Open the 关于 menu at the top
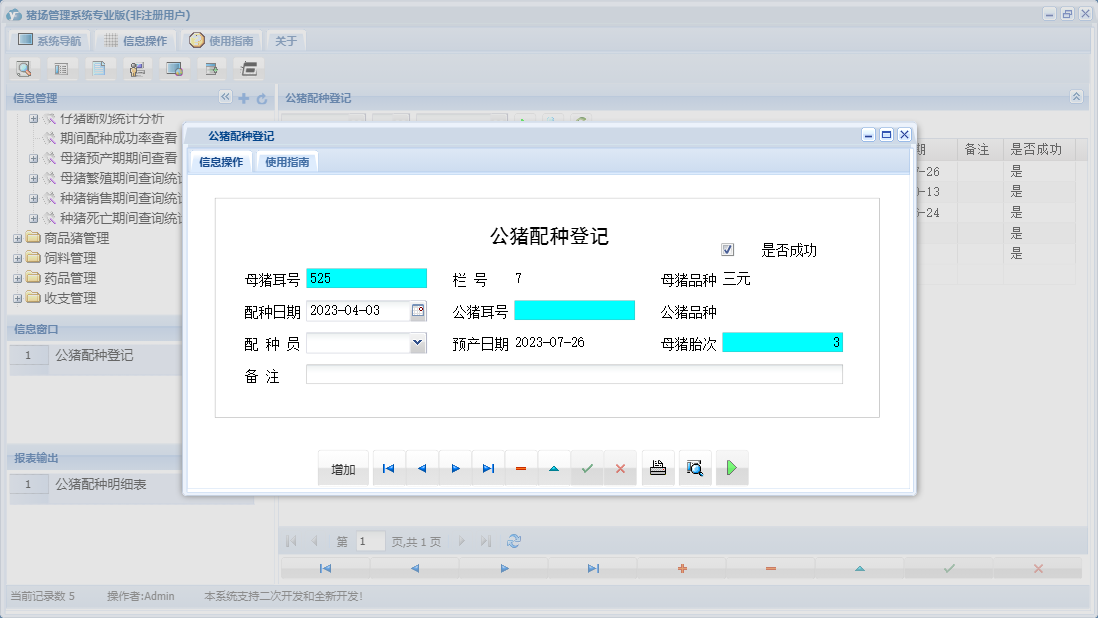This screenshot has width=1098, height=618. 286,40
